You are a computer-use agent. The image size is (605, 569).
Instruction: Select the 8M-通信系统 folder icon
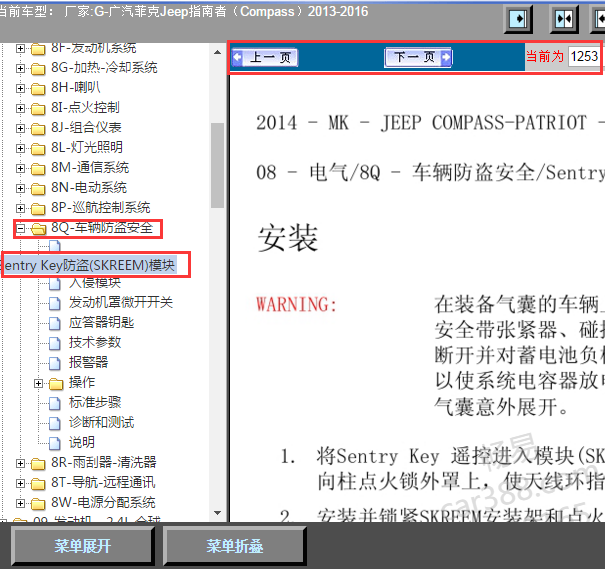coord(38,169)
